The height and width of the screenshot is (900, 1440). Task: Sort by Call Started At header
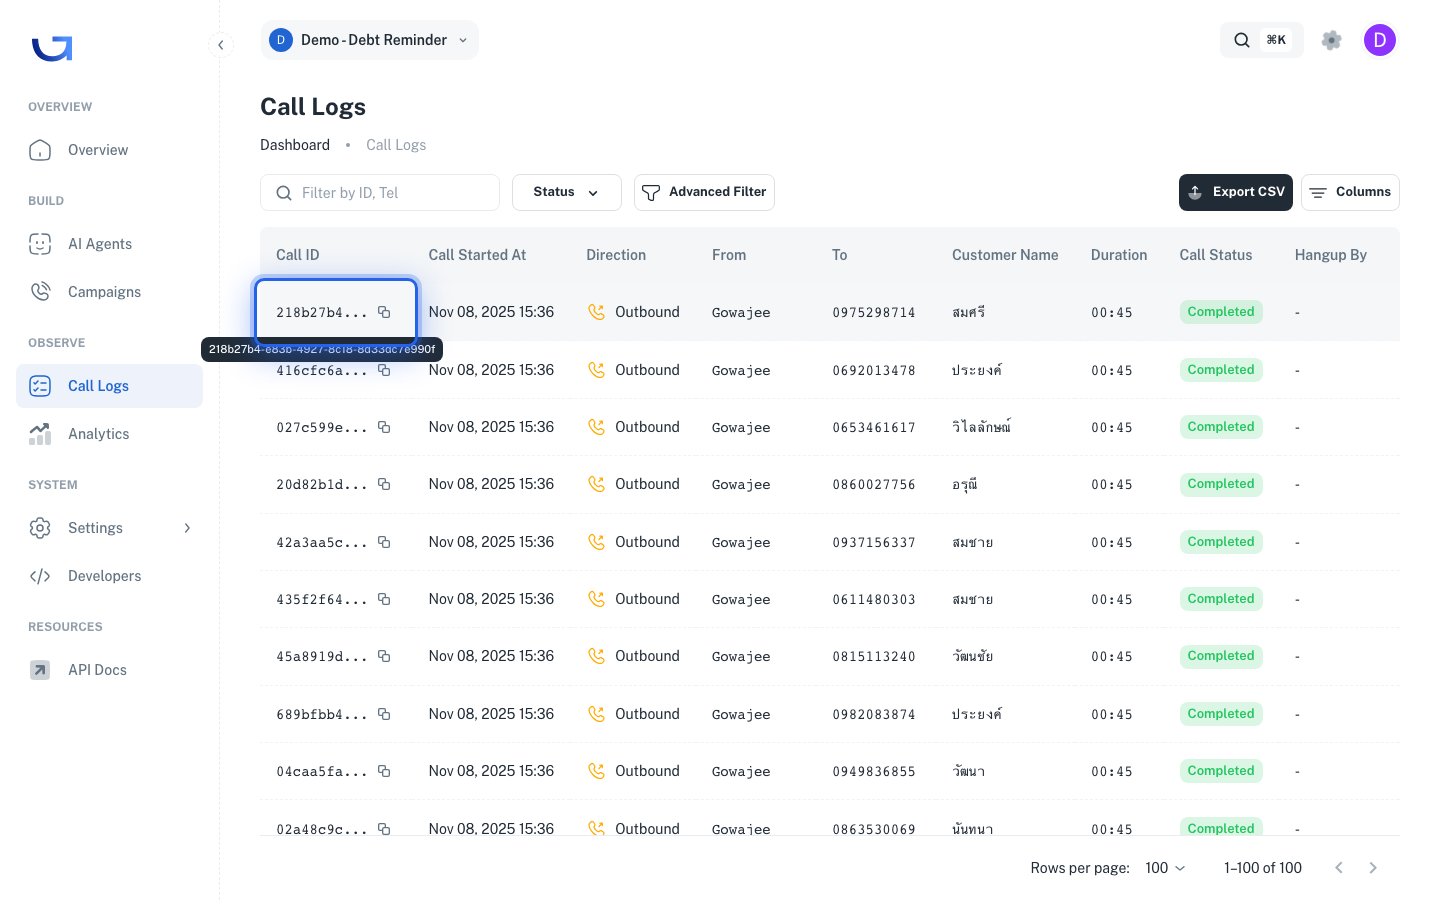tap(477, 255)
